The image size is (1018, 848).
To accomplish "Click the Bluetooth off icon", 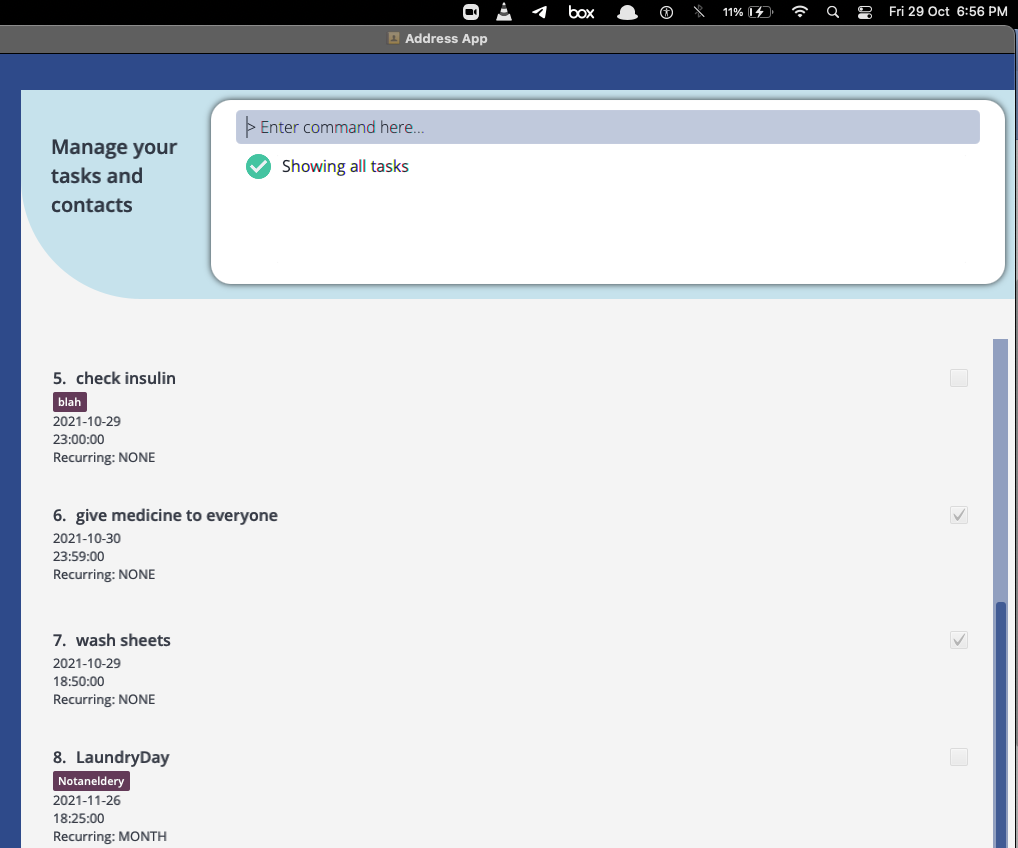I will click(x=699, y=12).
